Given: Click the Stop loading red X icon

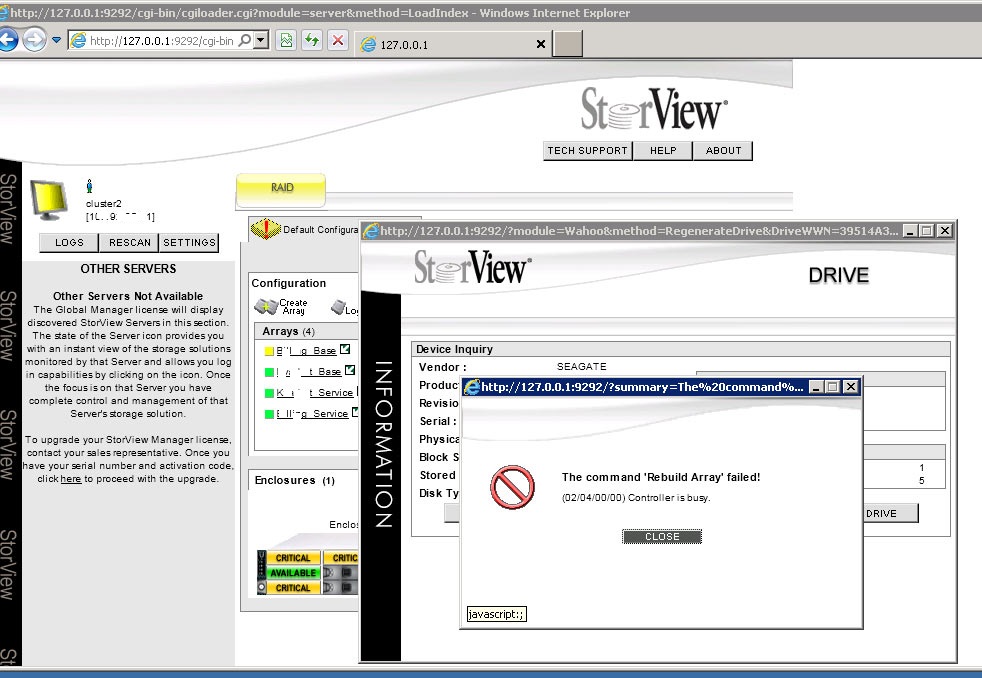Looking at the screenshot, I should pyautogui.click(x=338, y=41).
